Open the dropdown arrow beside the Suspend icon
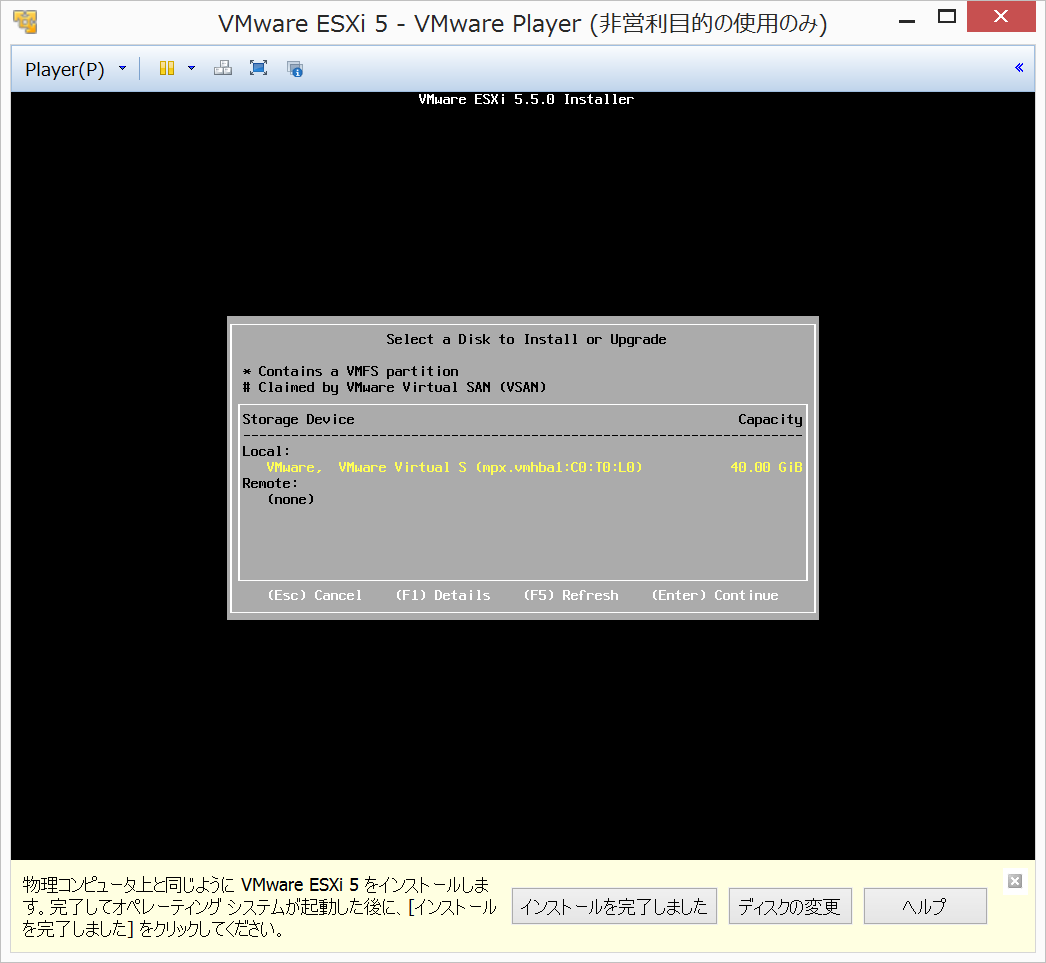 click(191, 68)
